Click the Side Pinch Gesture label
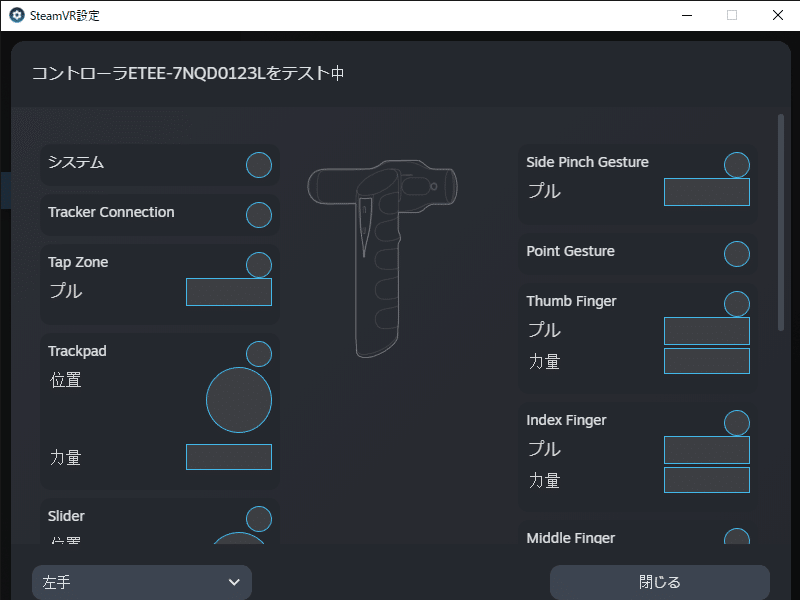 click(587, 162)
